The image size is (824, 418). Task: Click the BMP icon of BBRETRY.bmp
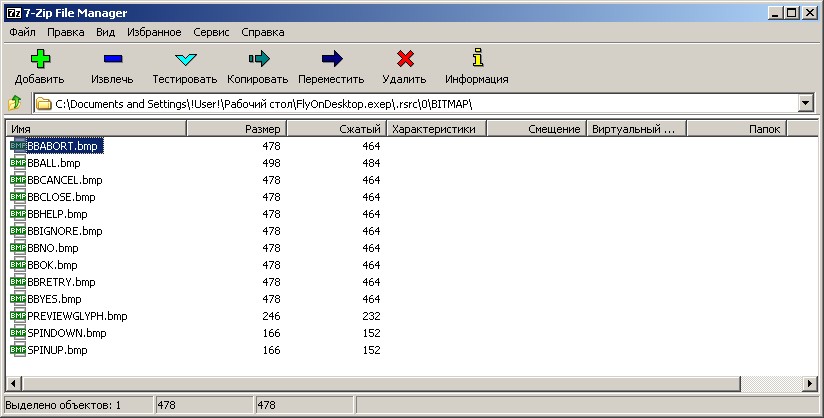pyautogui.click(x=18, y=282)
